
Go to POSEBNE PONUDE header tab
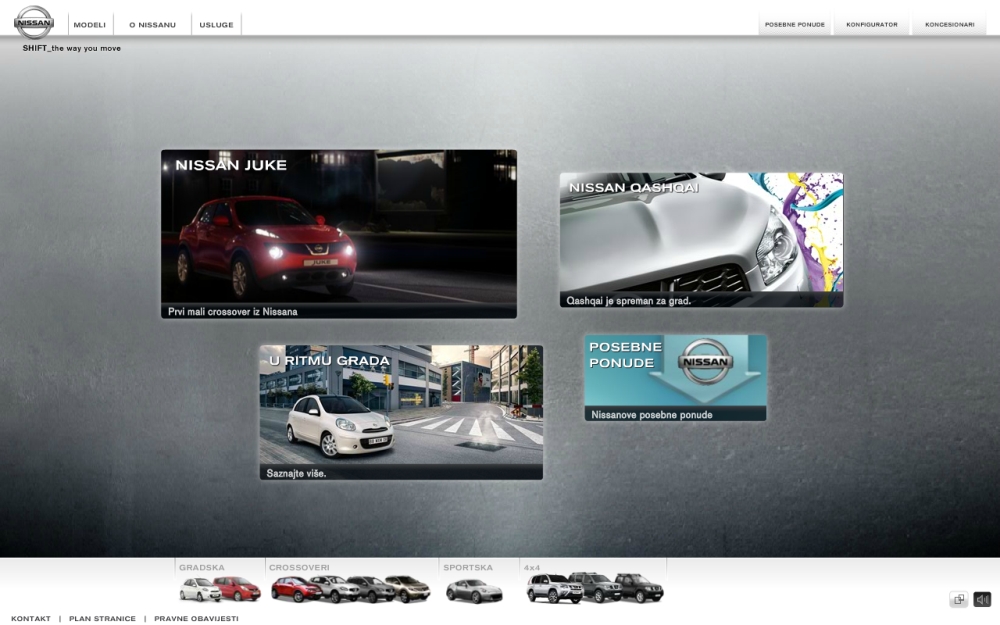point(795,24)
